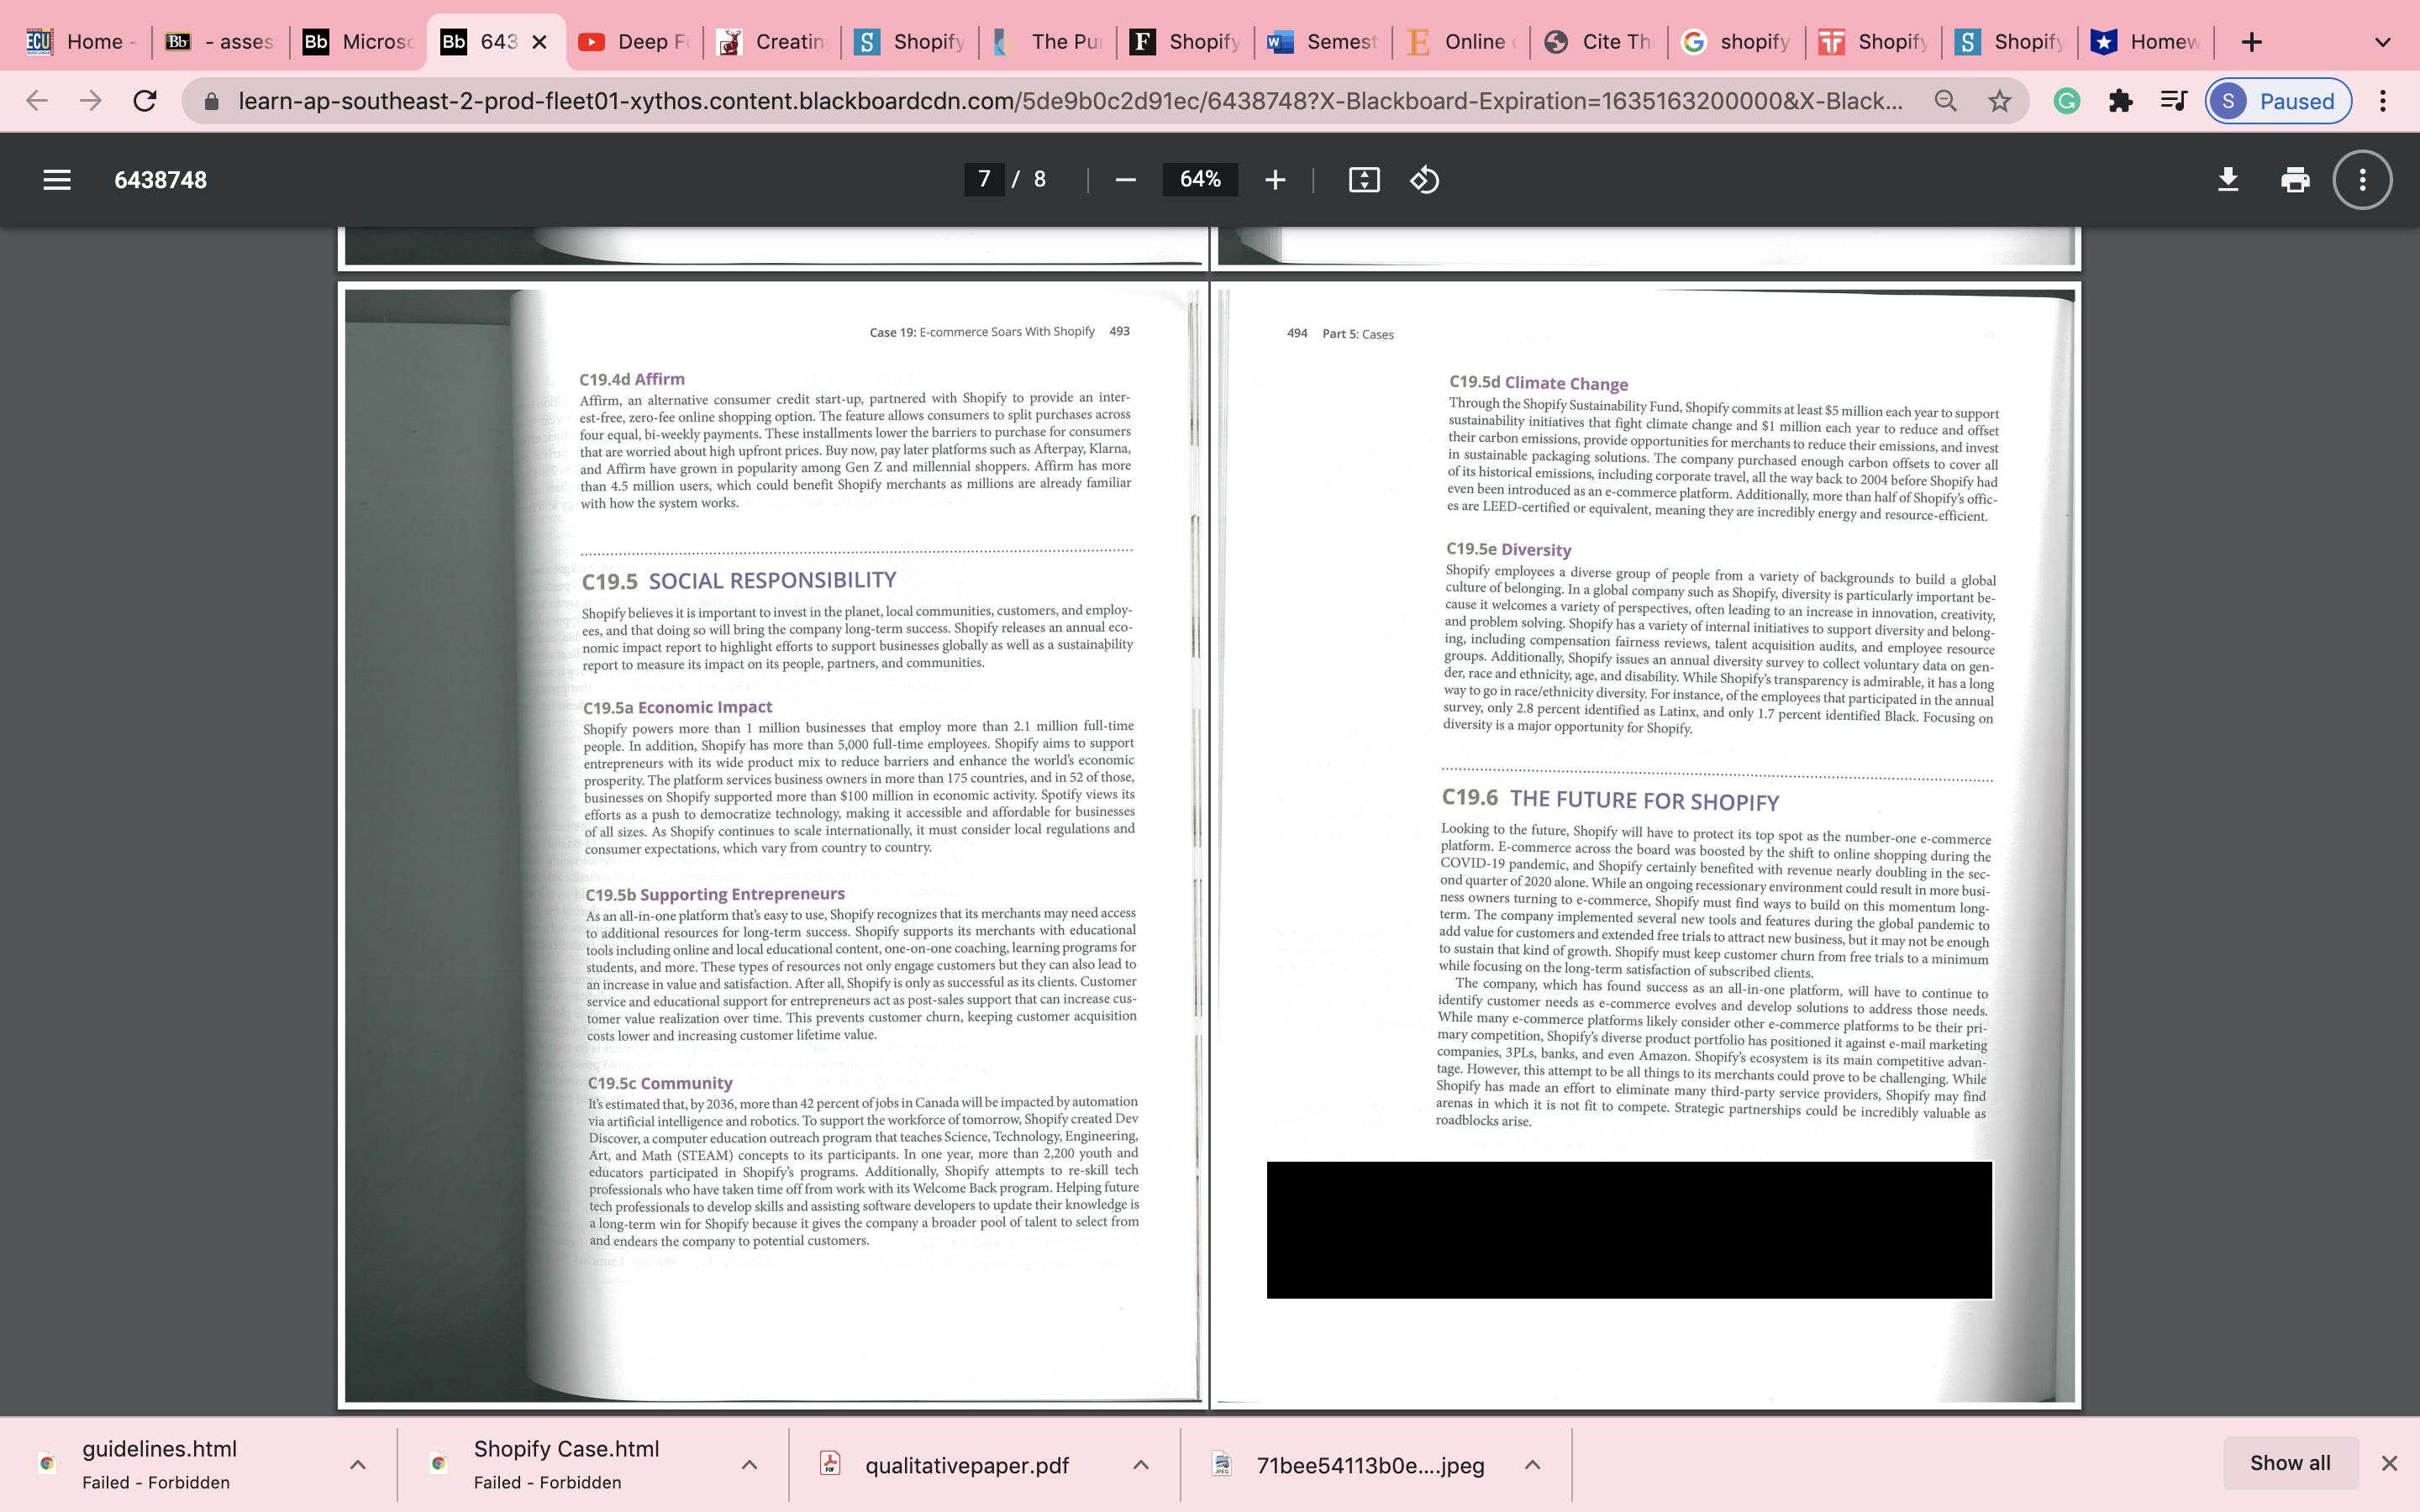This screenshot has height=1512, width=2420.
Task: Close the active 643 tab
Action: [539, 42]
